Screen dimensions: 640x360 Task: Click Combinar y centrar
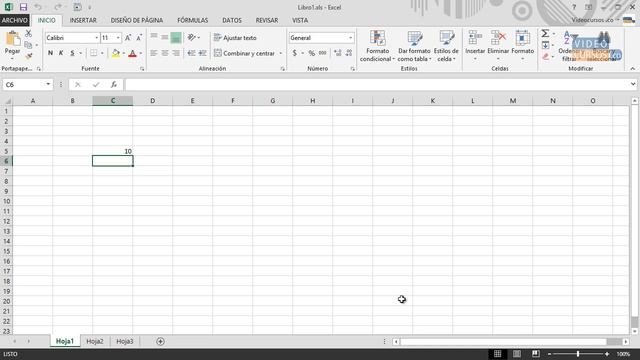(x=244, y=53)
